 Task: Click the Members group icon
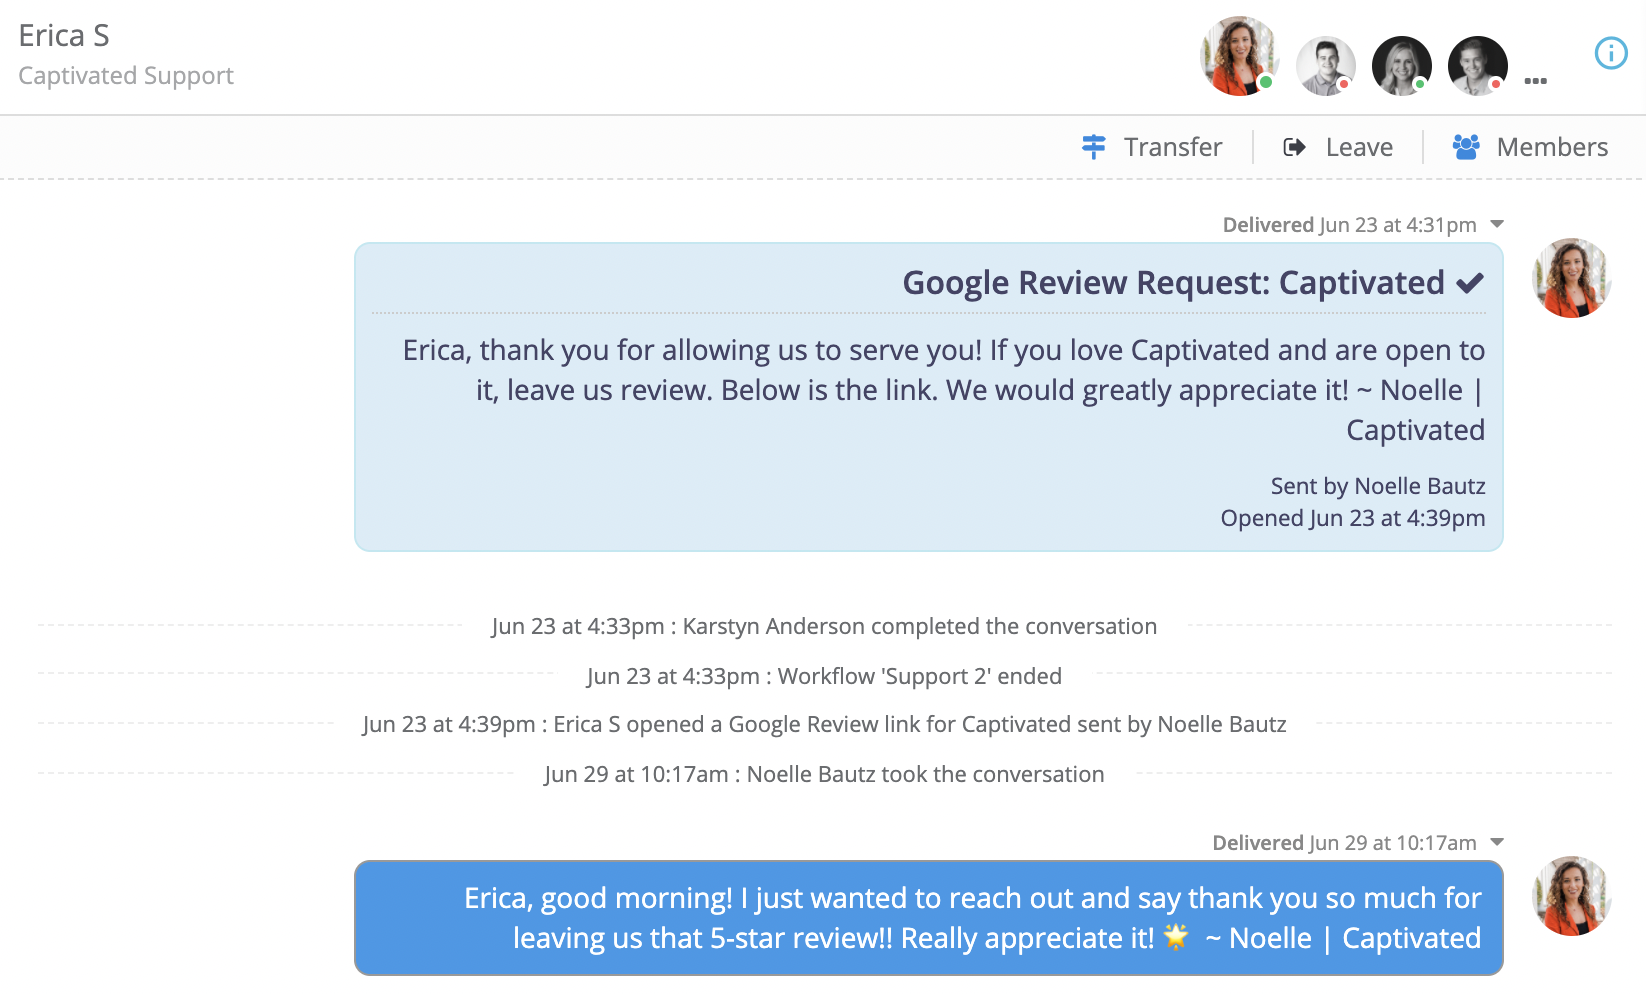[1465, 147]
